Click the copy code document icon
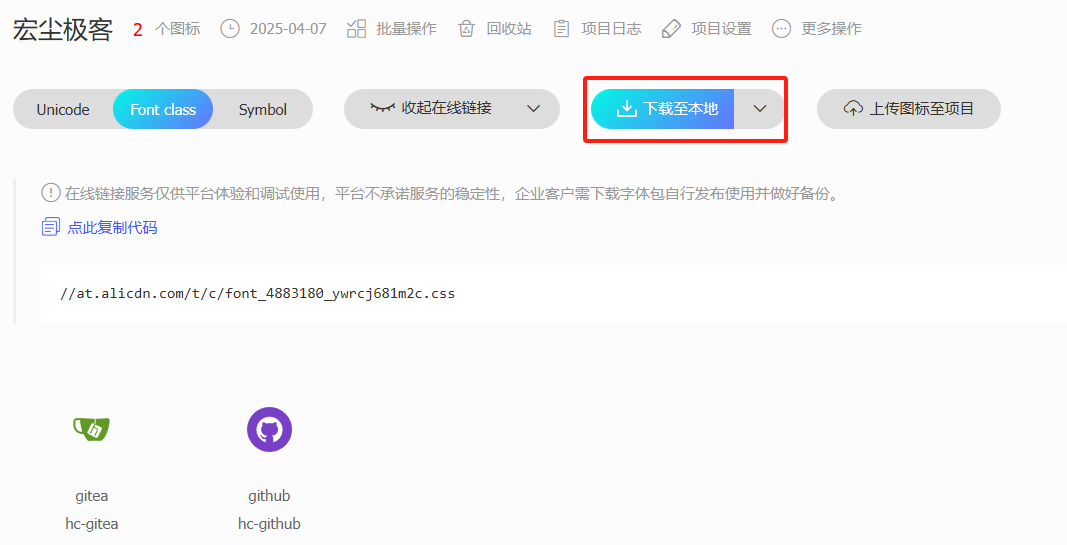 (50, 227)
